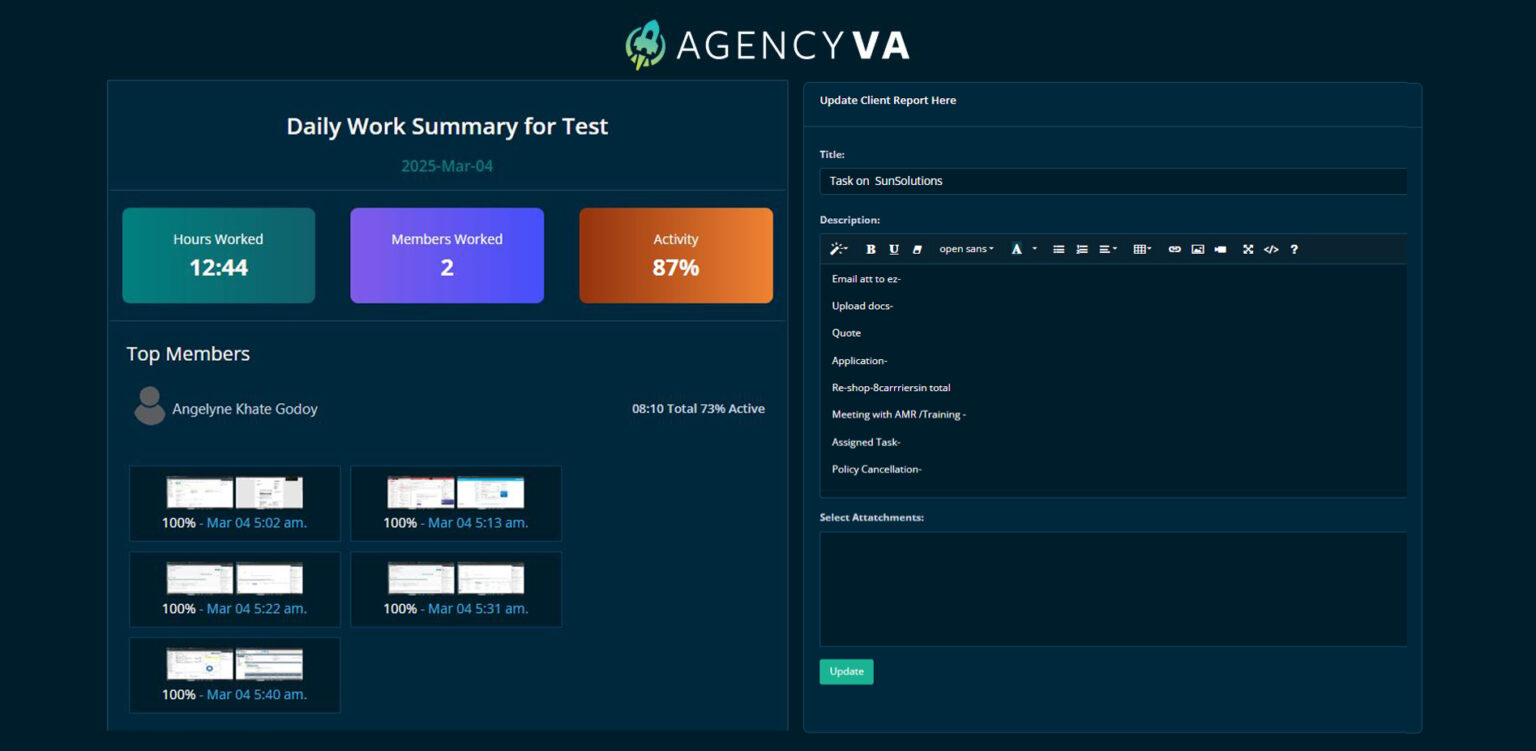Open the font color dropdown arrow
Screen dimensions: 1536x751
tap(1034, 249)
